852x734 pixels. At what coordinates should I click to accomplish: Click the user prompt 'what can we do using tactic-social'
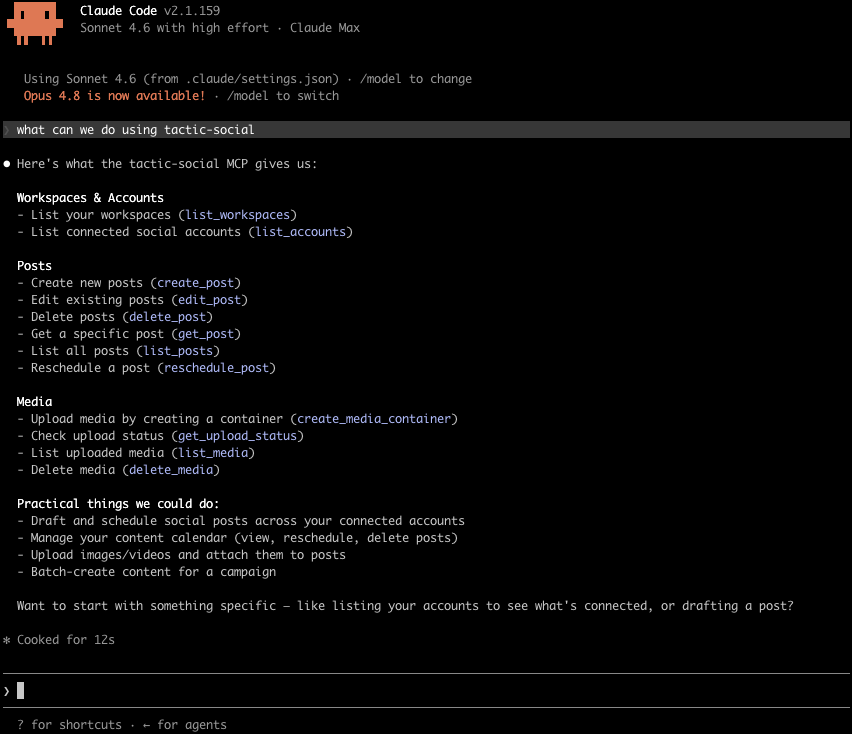[135, 130]
